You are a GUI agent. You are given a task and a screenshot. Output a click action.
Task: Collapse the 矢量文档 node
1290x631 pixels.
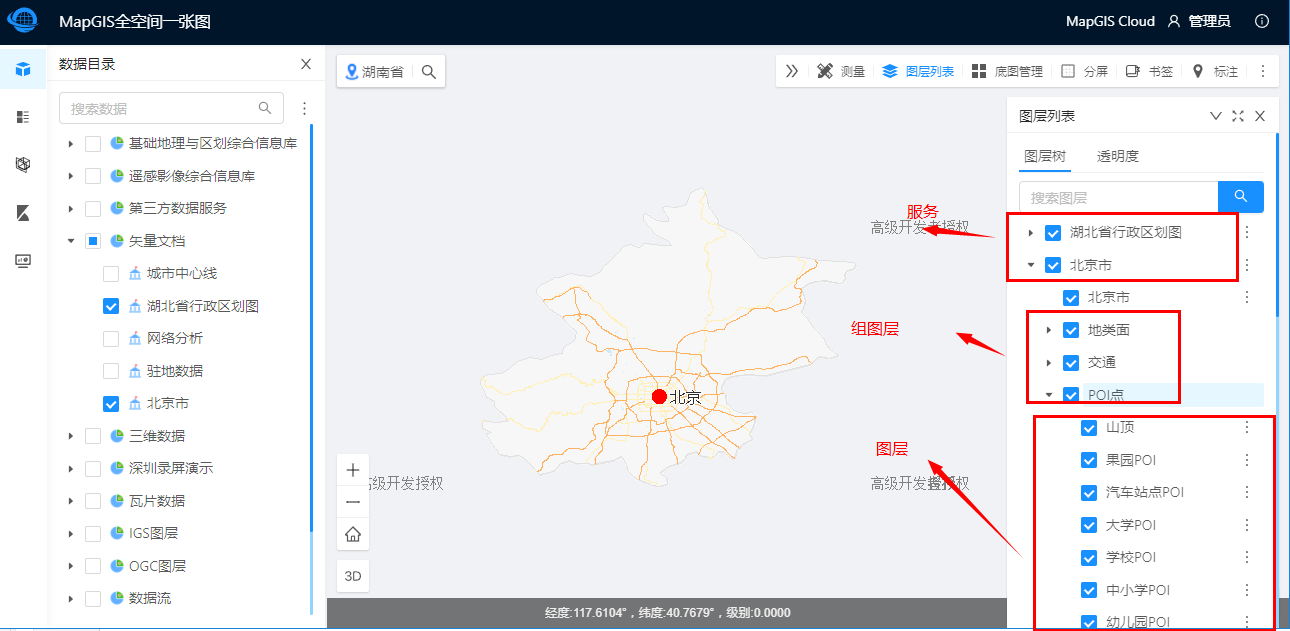coord(71,241)
